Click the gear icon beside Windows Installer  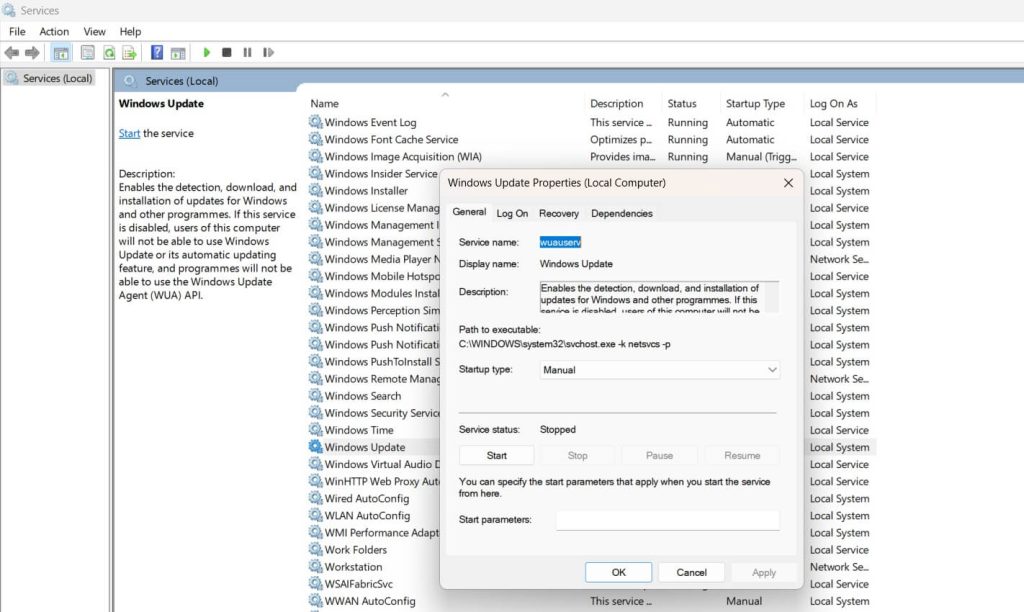pyautogui.click(x=315, y=190)
